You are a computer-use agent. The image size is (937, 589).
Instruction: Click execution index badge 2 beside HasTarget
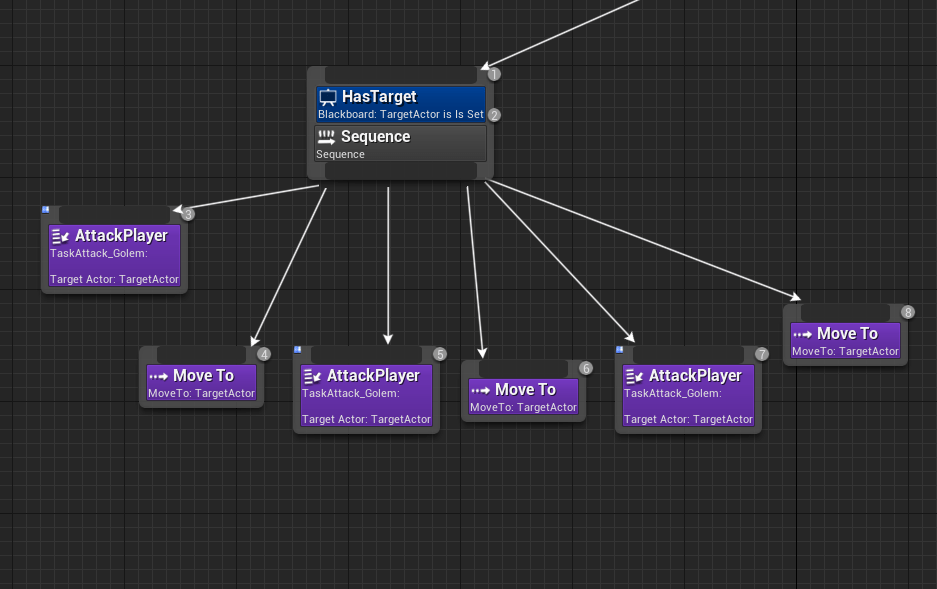[x=493, y=115]
